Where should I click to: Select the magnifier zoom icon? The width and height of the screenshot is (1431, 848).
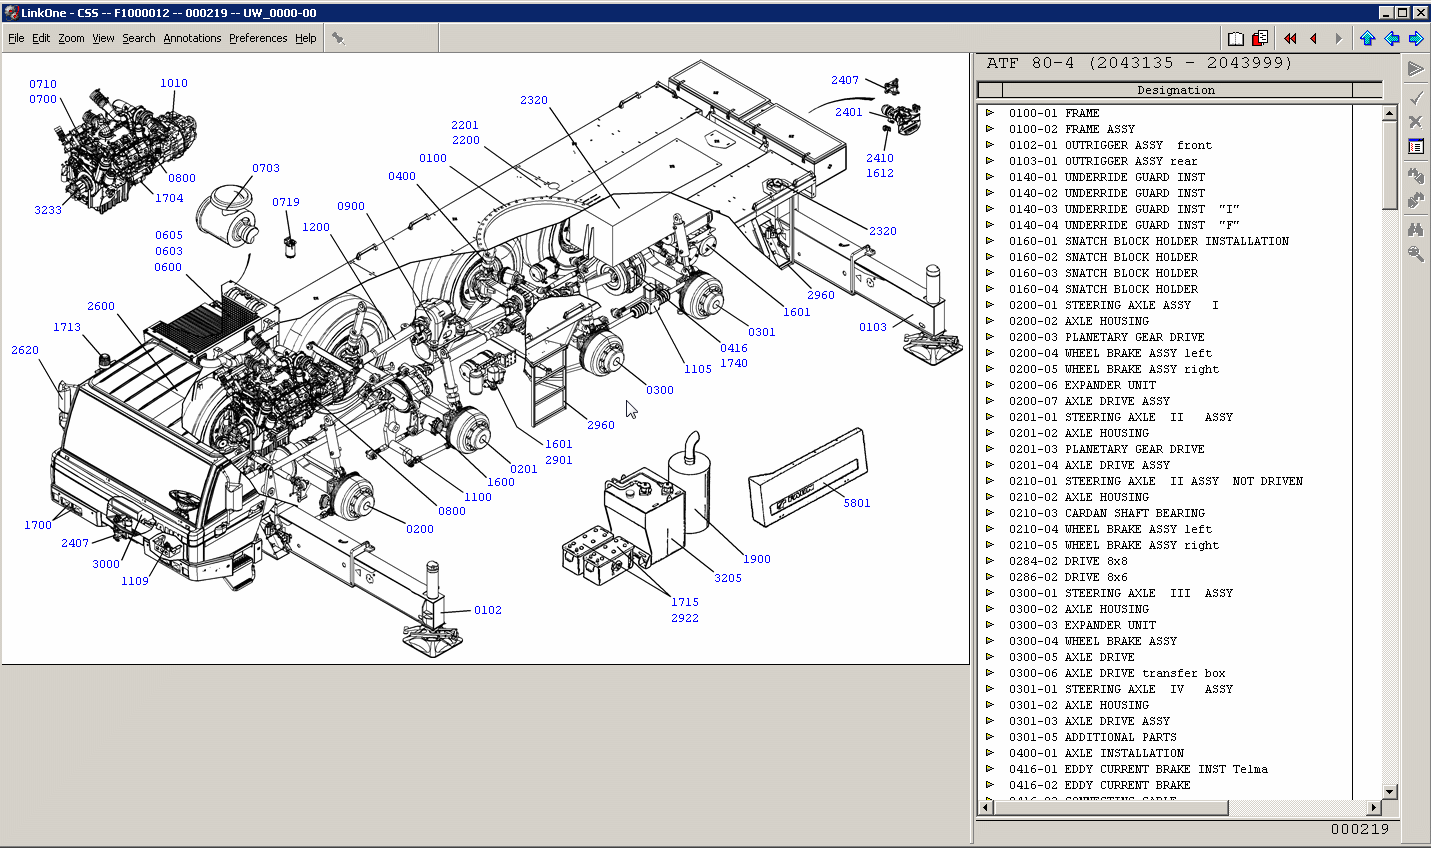[1415, 253]
